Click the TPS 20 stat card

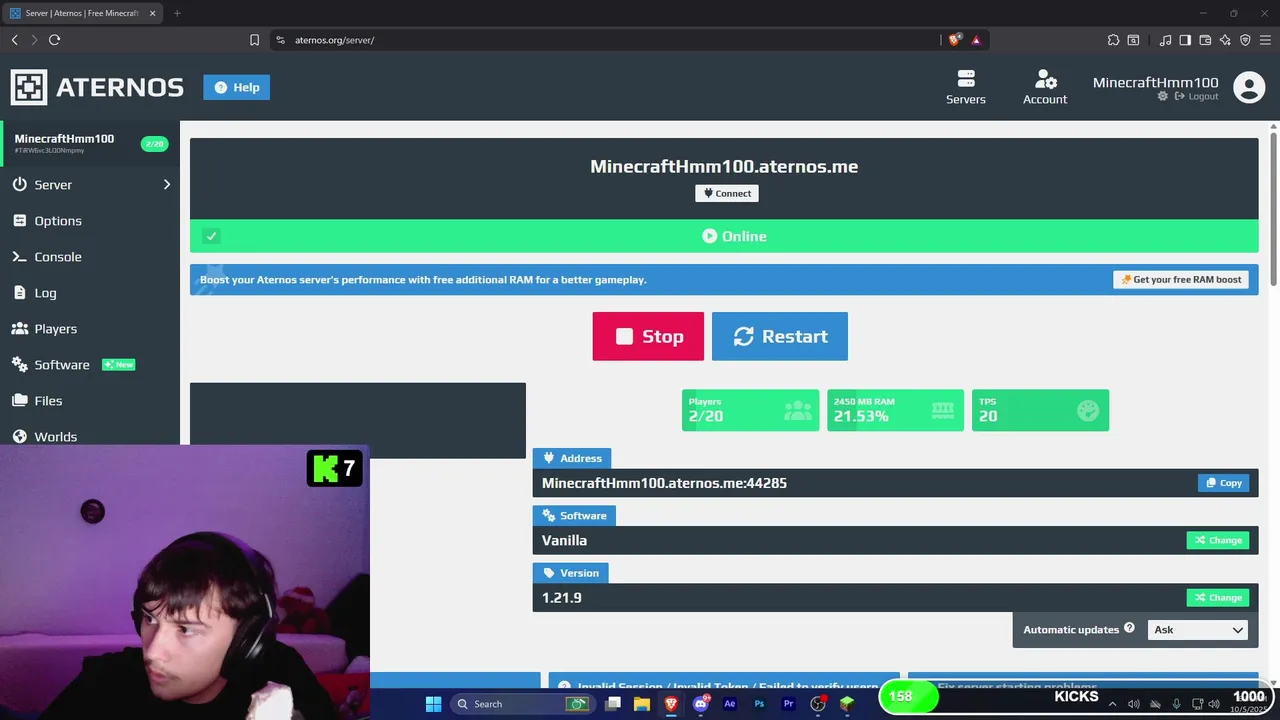(1040, 410)
